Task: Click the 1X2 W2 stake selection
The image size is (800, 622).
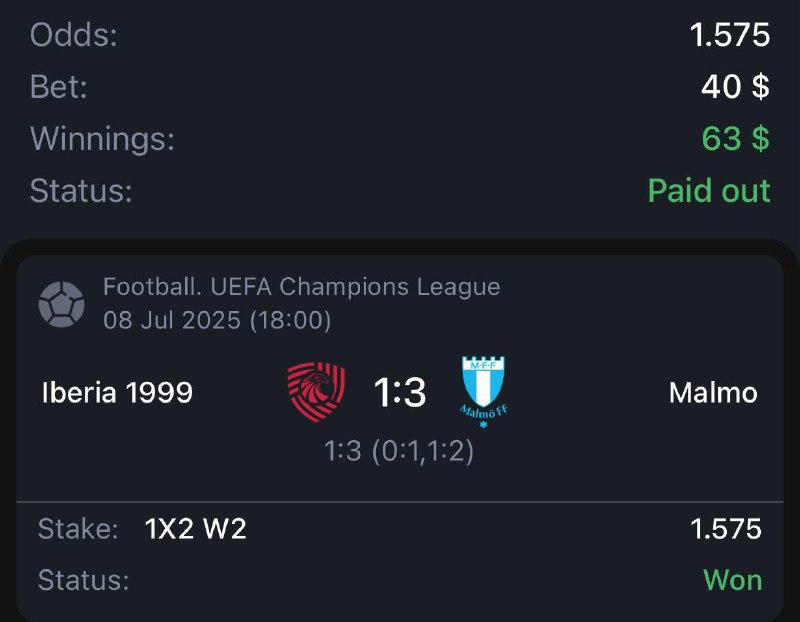Action: (x=196, y=529)
